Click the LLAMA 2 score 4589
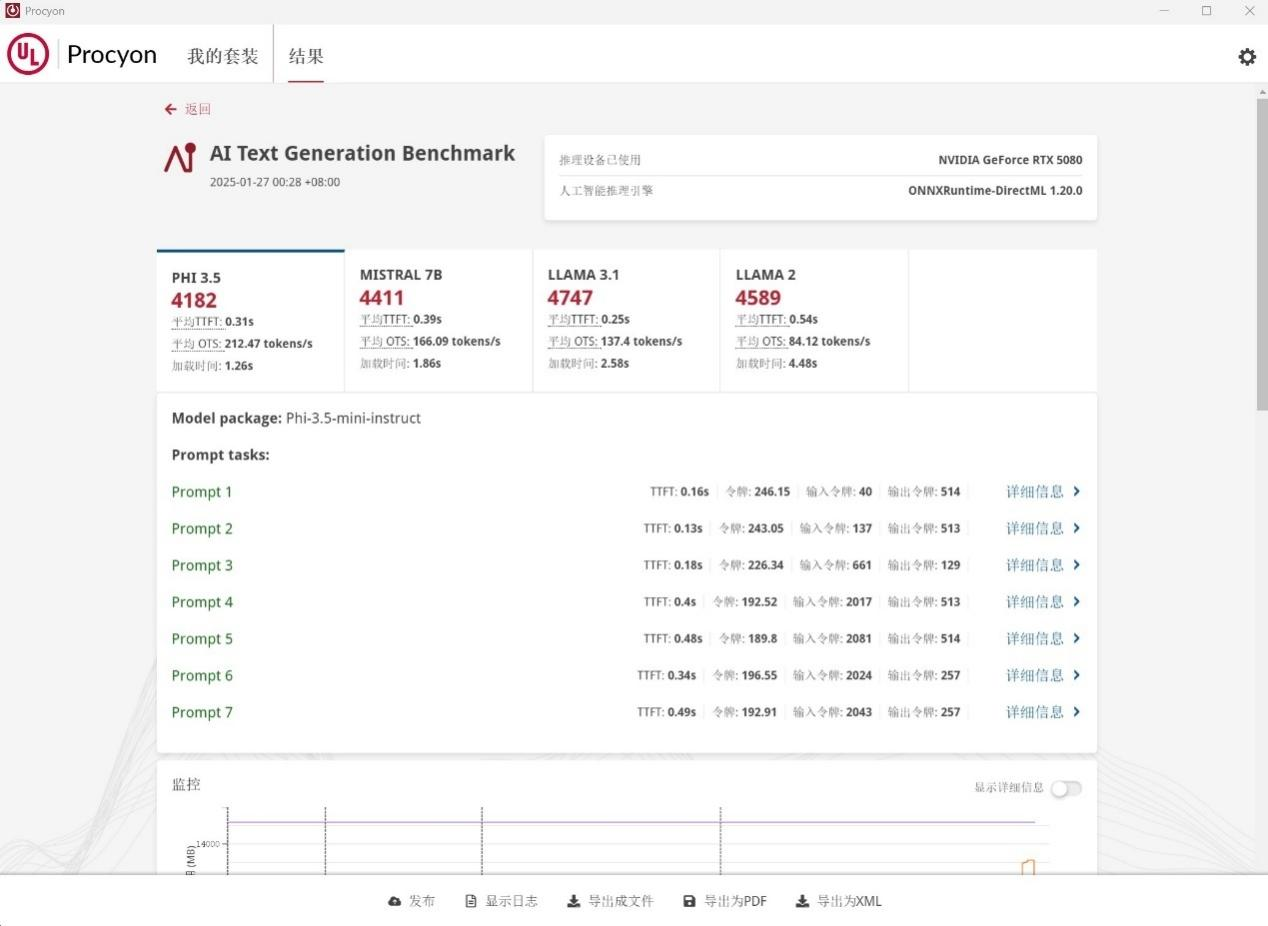Screen dimensions: 1268x926 pyautogui.click(x=758, y=297)
